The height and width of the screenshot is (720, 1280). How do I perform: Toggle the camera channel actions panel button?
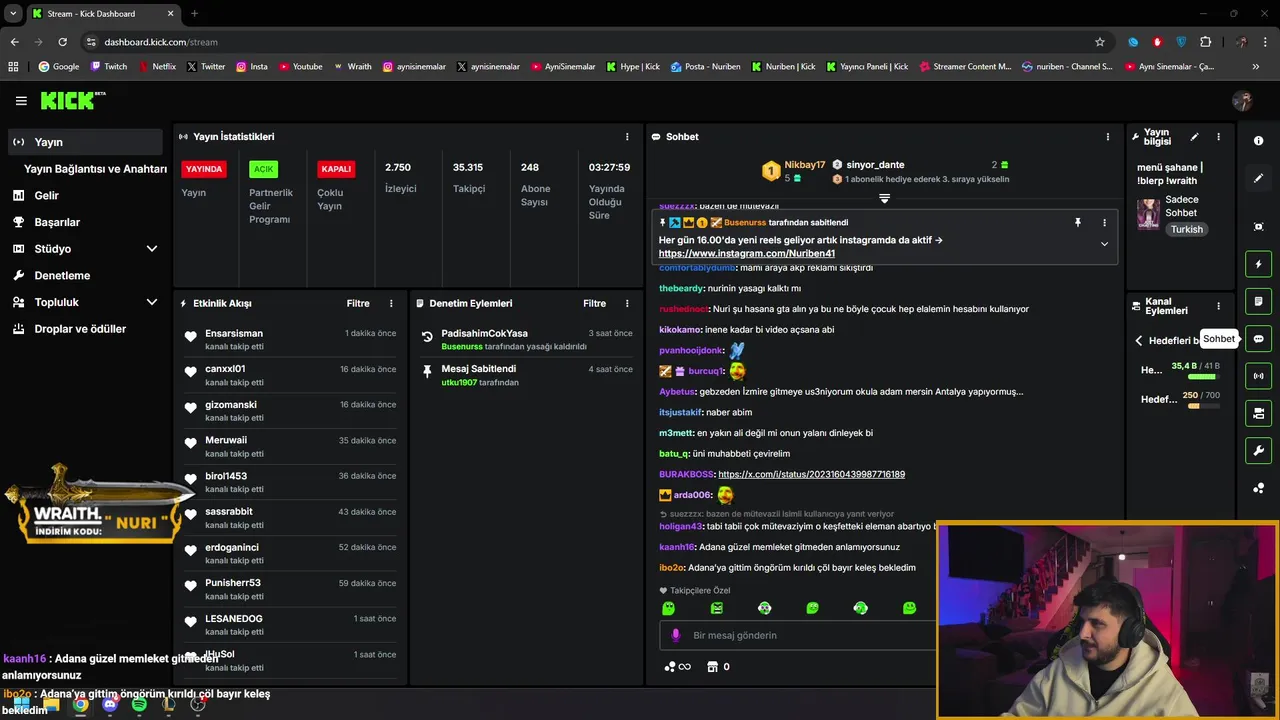pos(1258,413)
